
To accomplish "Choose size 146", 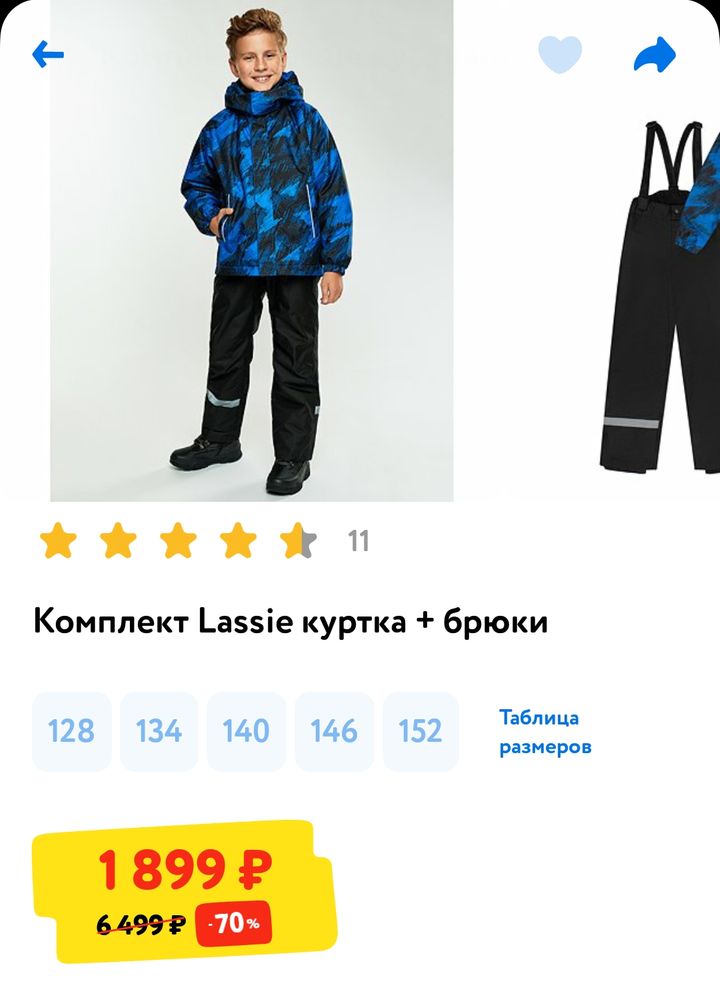I will (334, 731).
